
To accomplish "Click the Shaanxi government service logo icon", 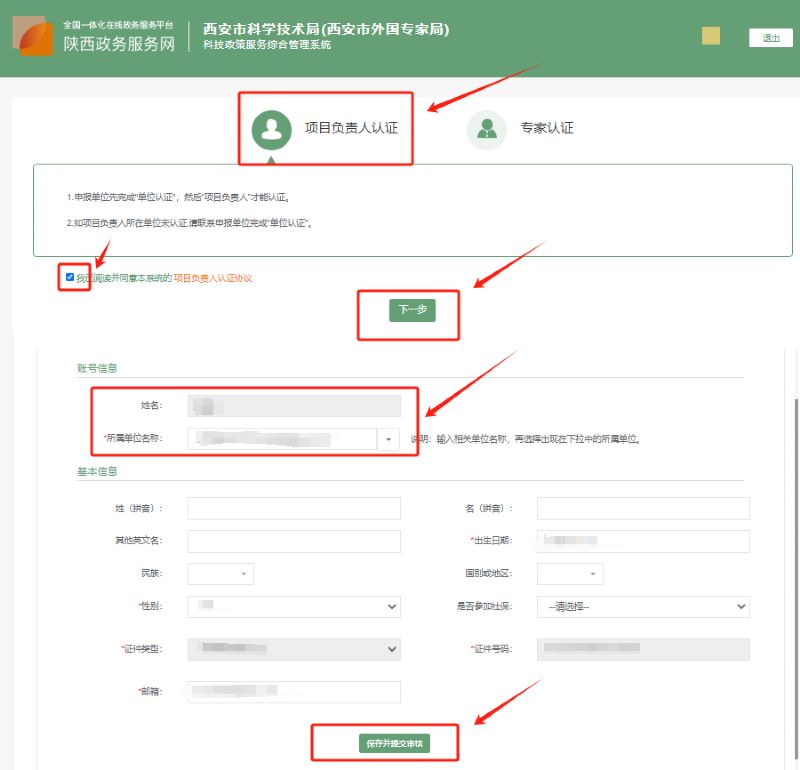I will coord(33,37).
